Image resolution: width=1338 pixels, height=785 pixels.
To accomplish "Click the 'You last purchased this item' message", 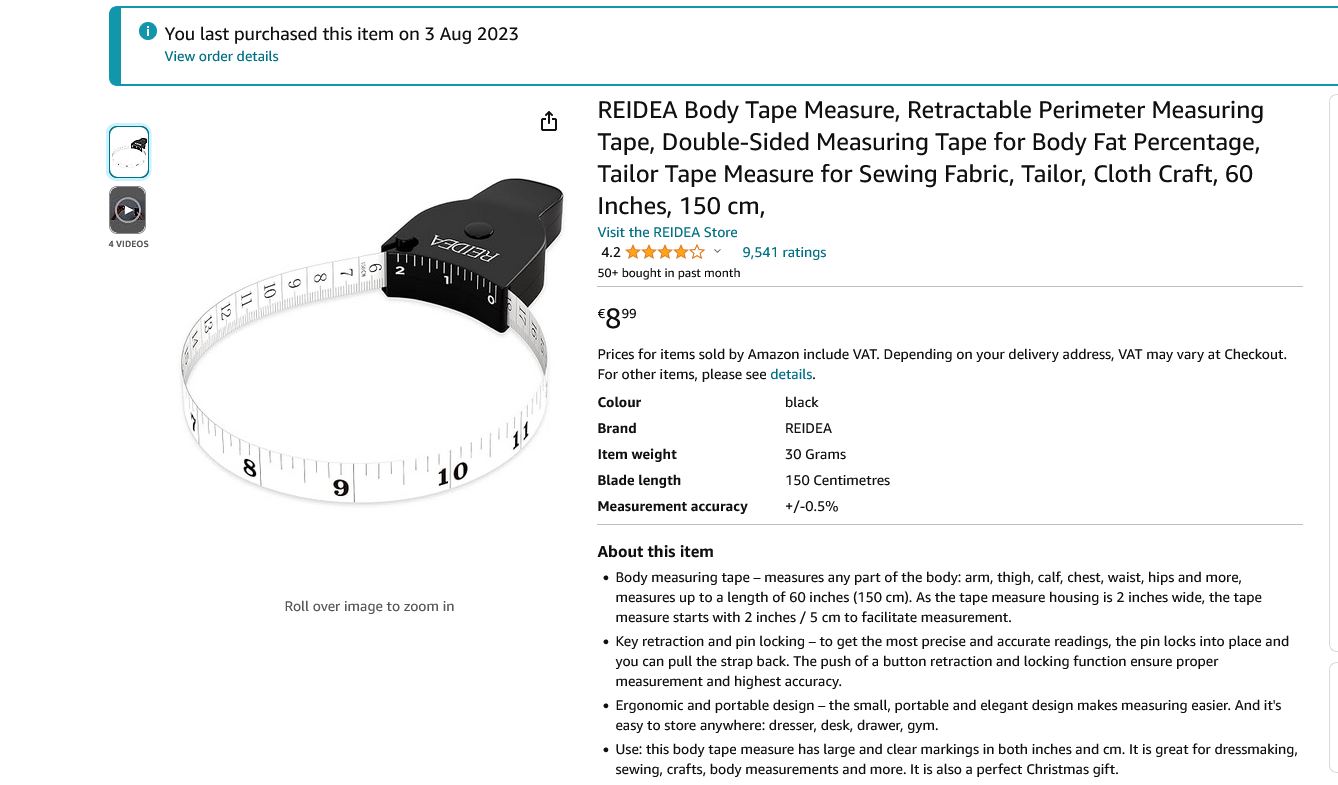I will coord(342,33).
